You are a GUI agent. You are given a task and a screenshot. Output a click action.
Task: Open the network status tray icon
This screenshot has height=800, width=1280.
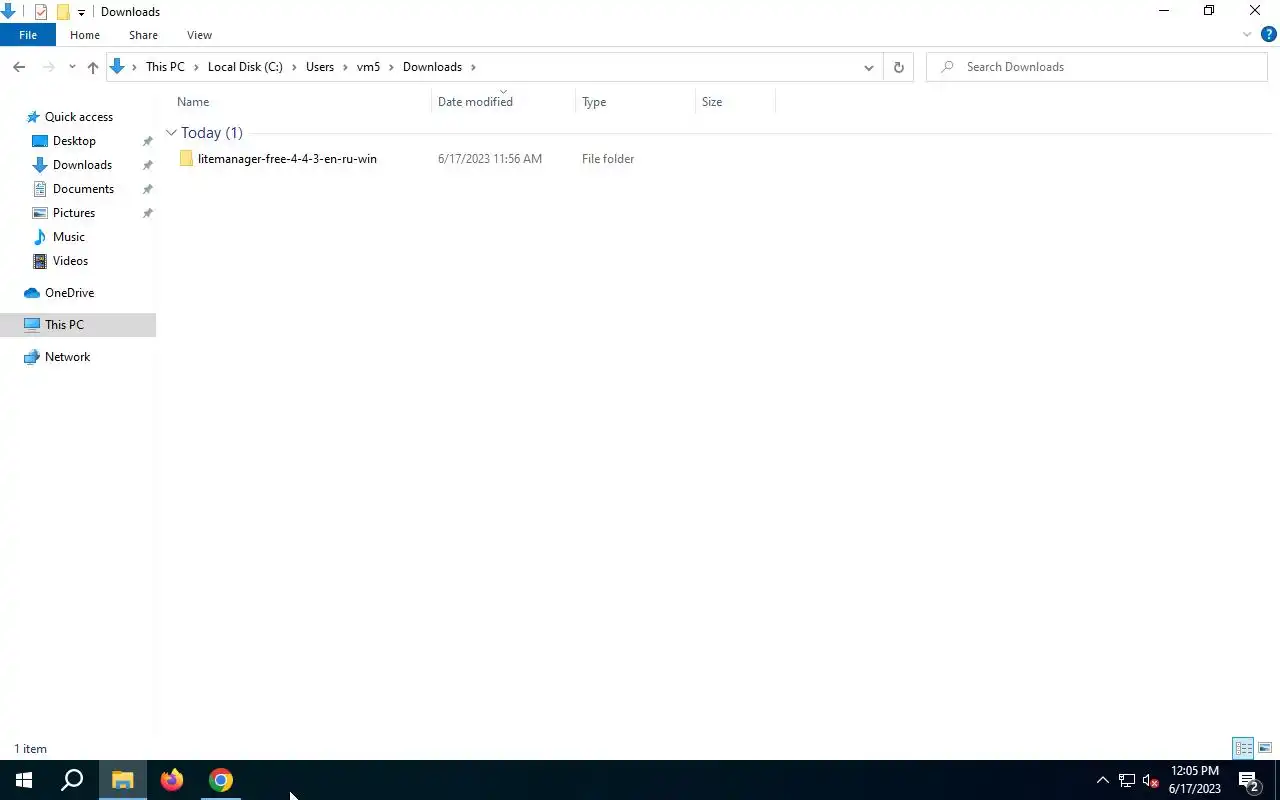[1127, 780]
